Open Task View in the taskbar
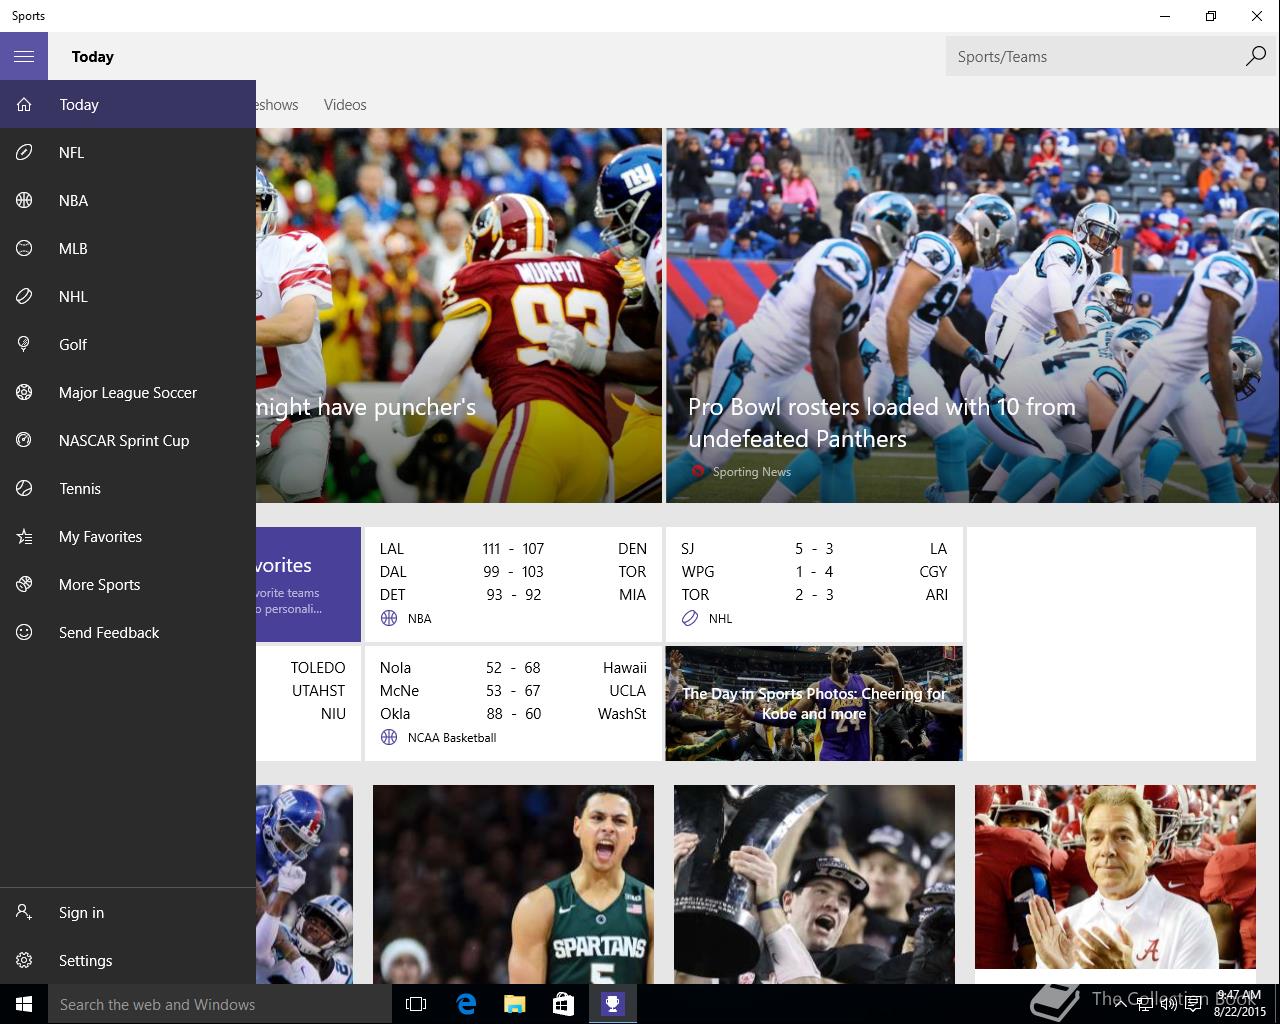 (416, 1004)
